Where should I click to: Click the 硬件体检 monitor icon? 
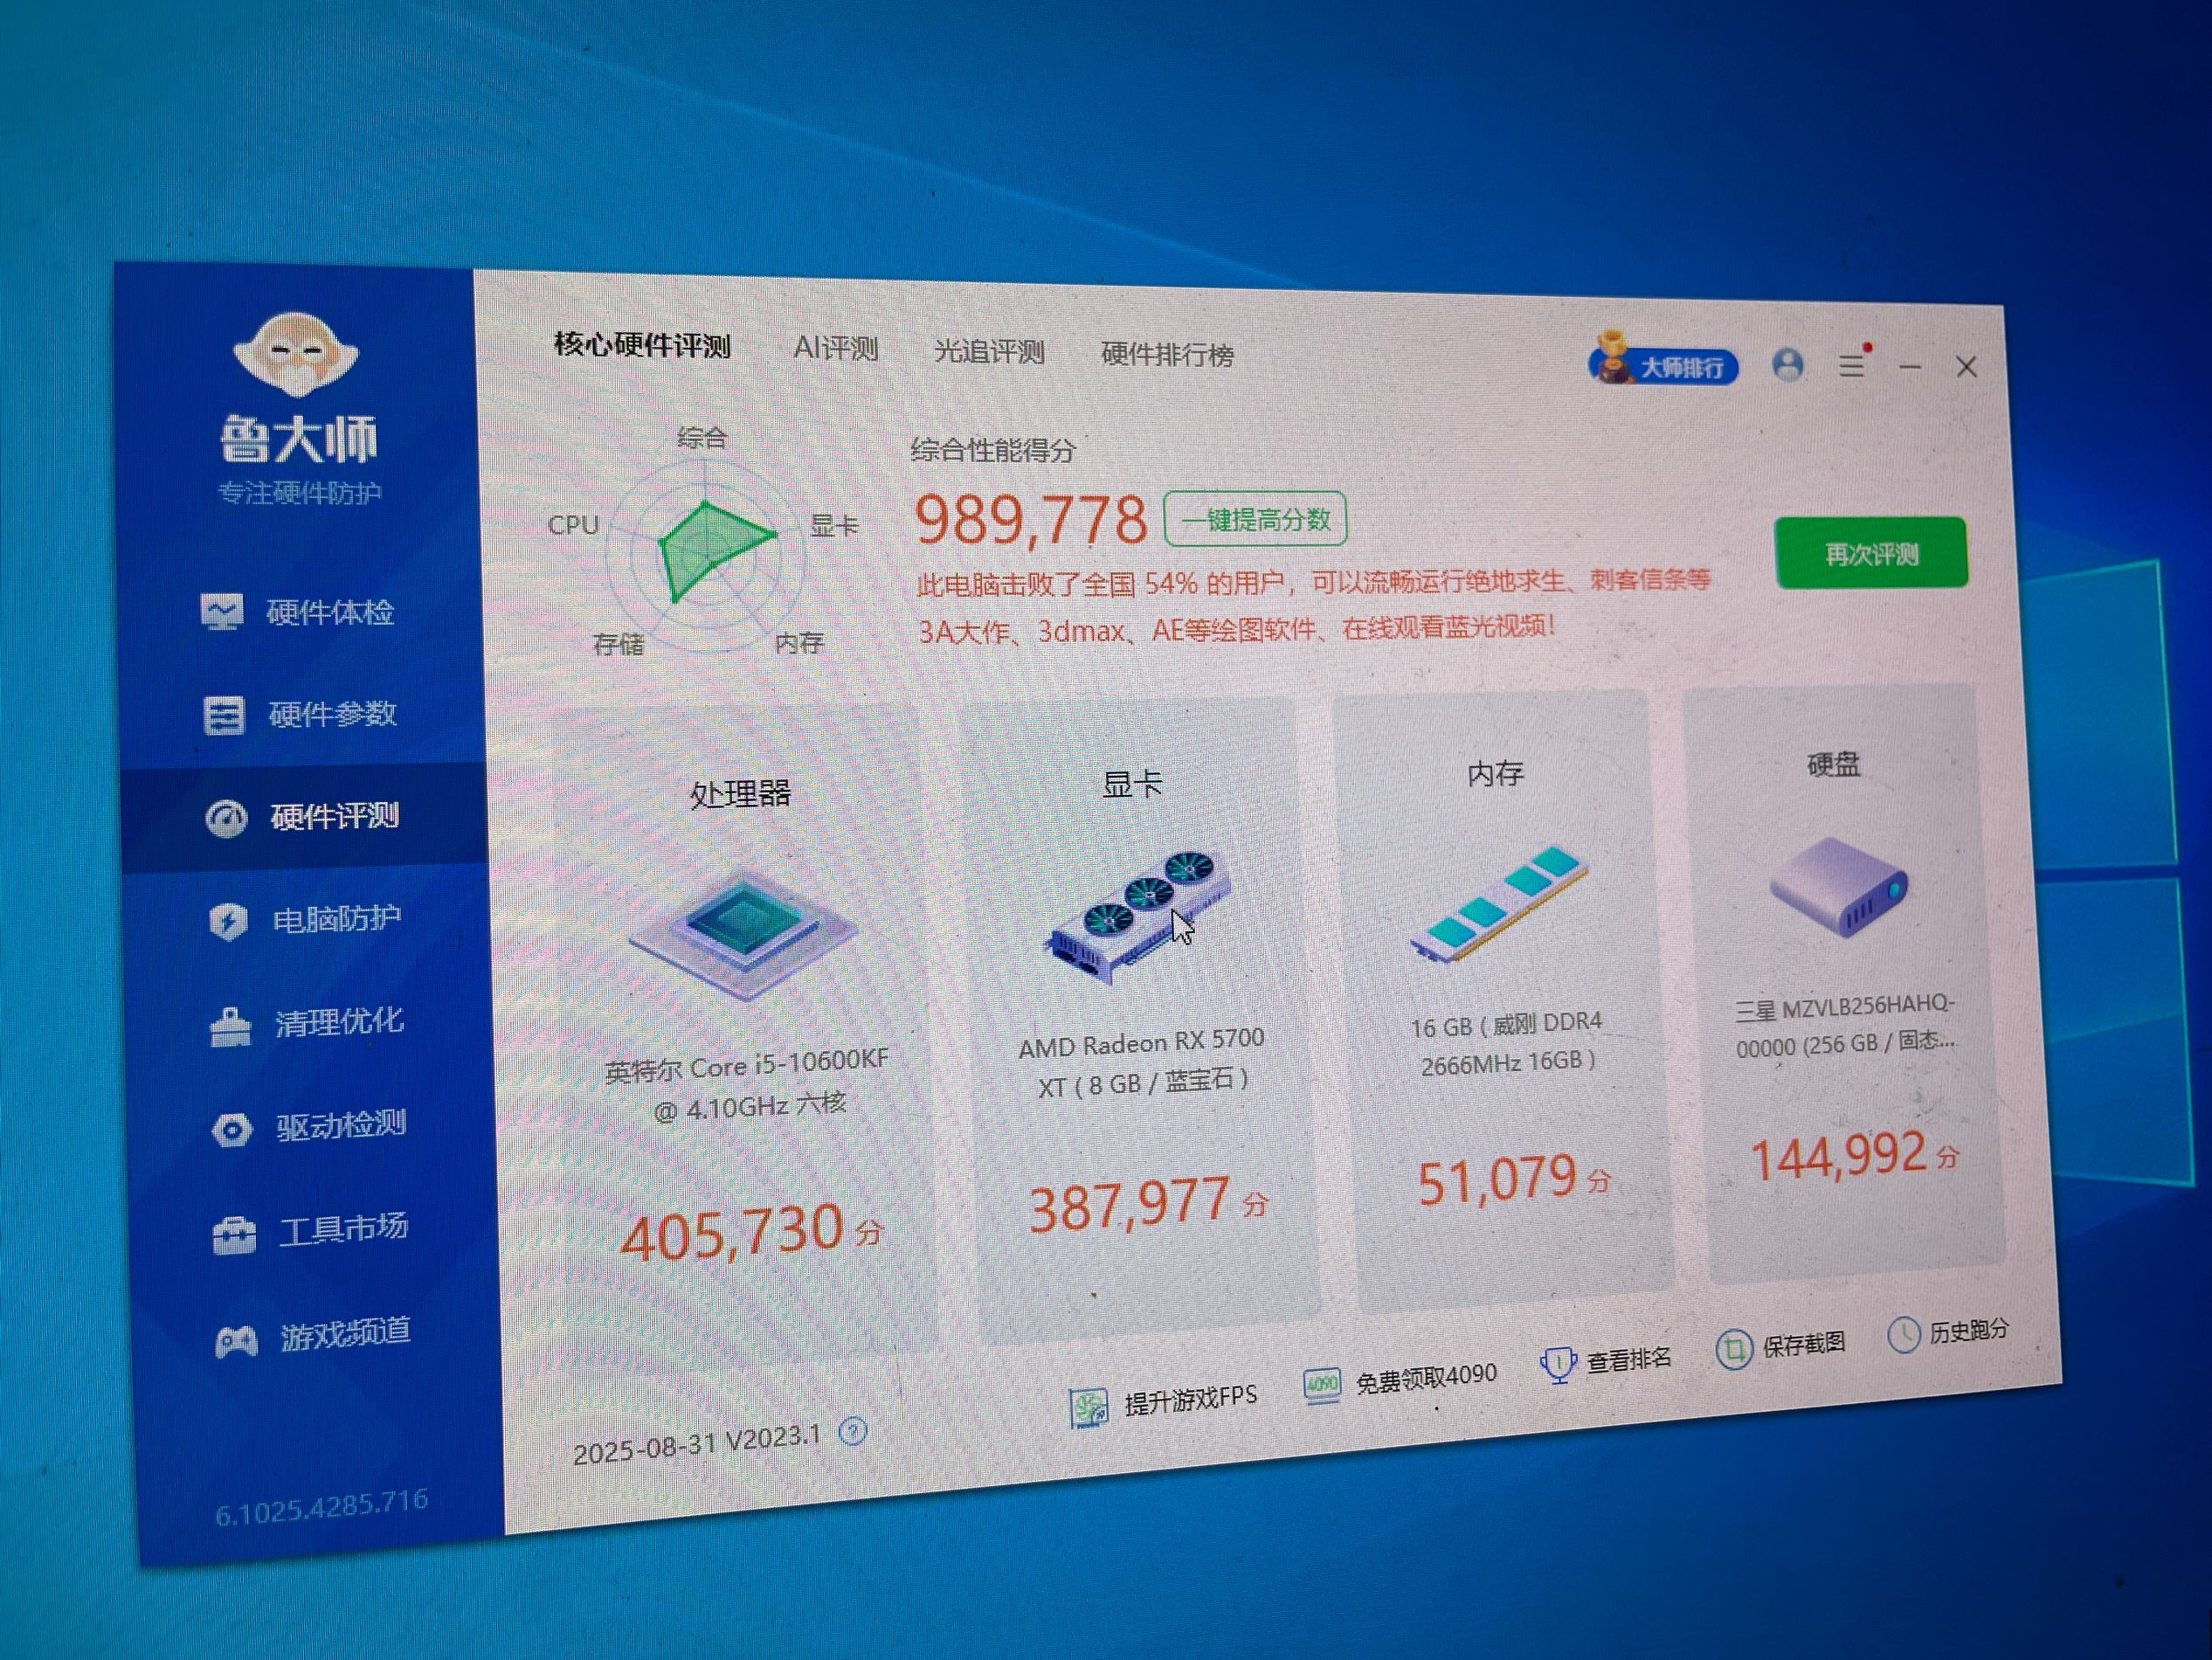tap(222, 611)
